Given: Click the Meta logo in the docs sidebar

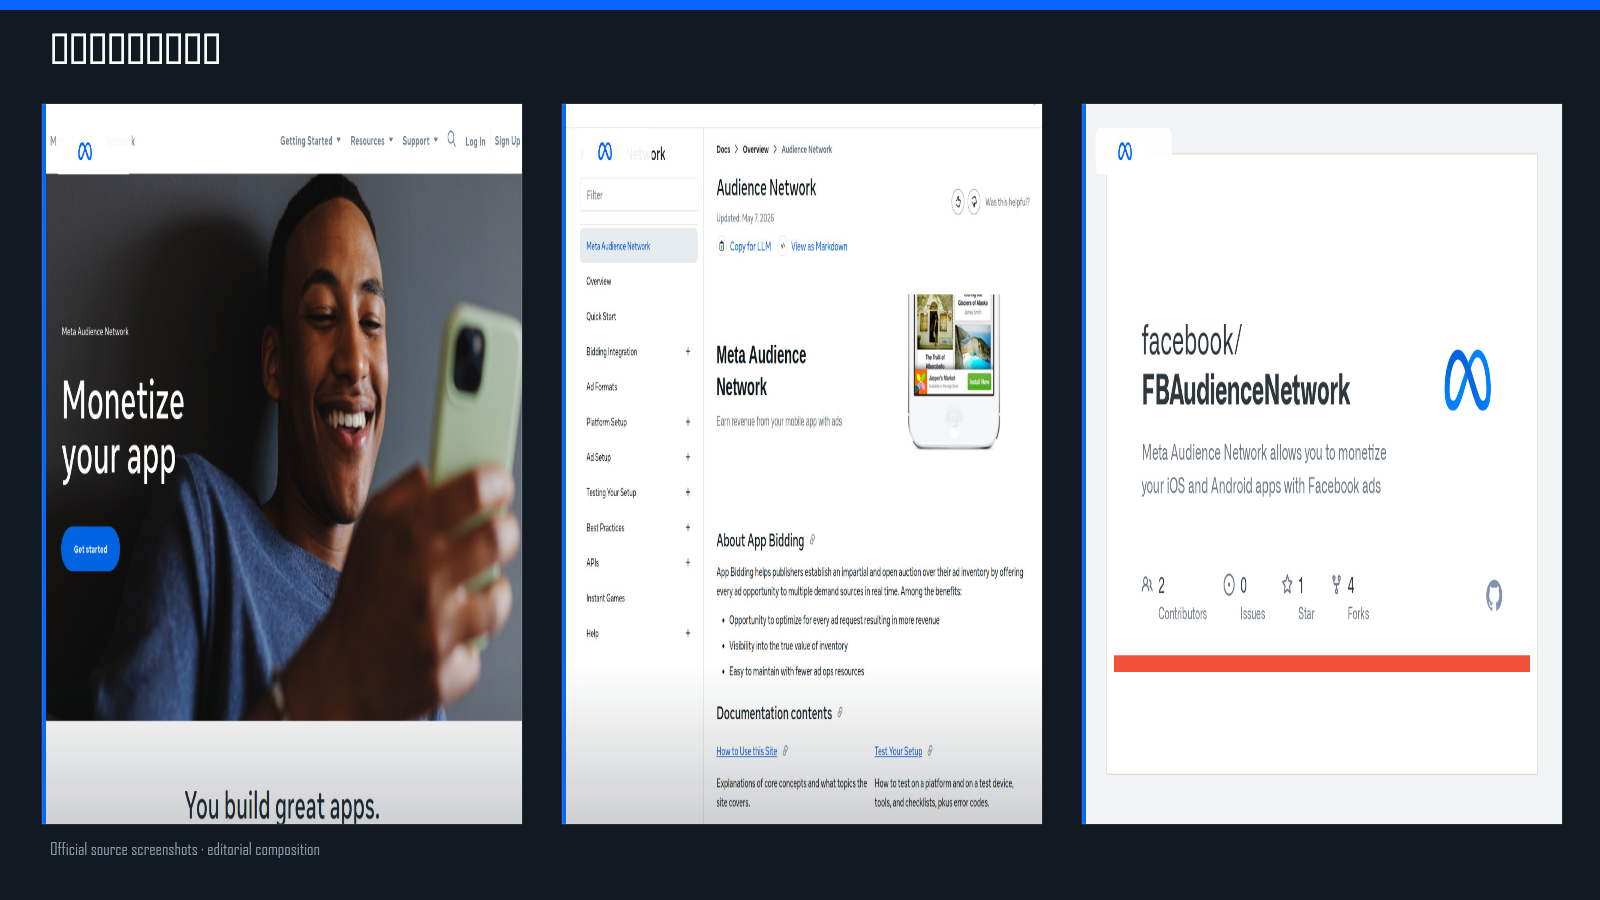Looking at the screenshot, I should pos(605,151).
